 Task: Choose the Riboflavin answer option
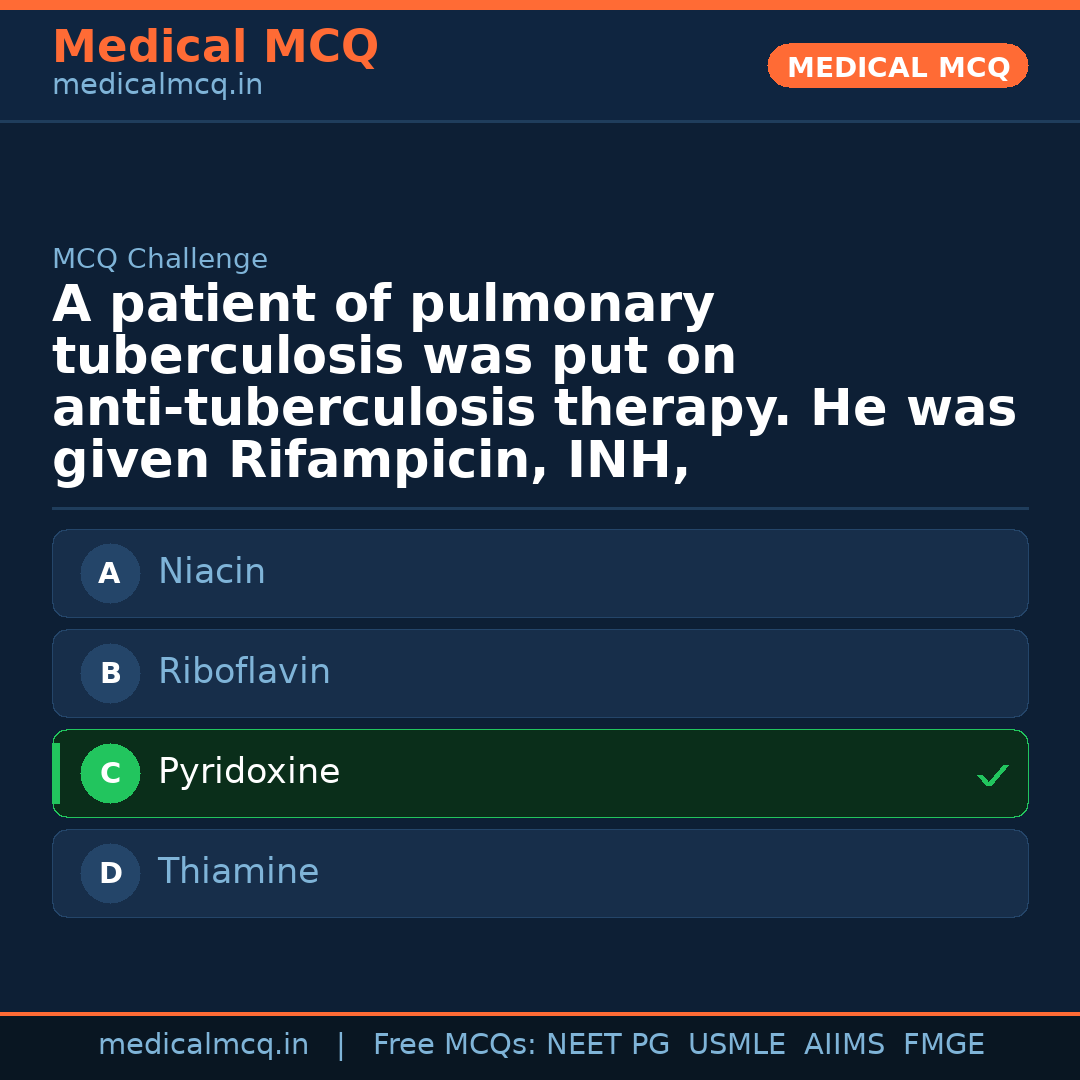pos(540,673)
